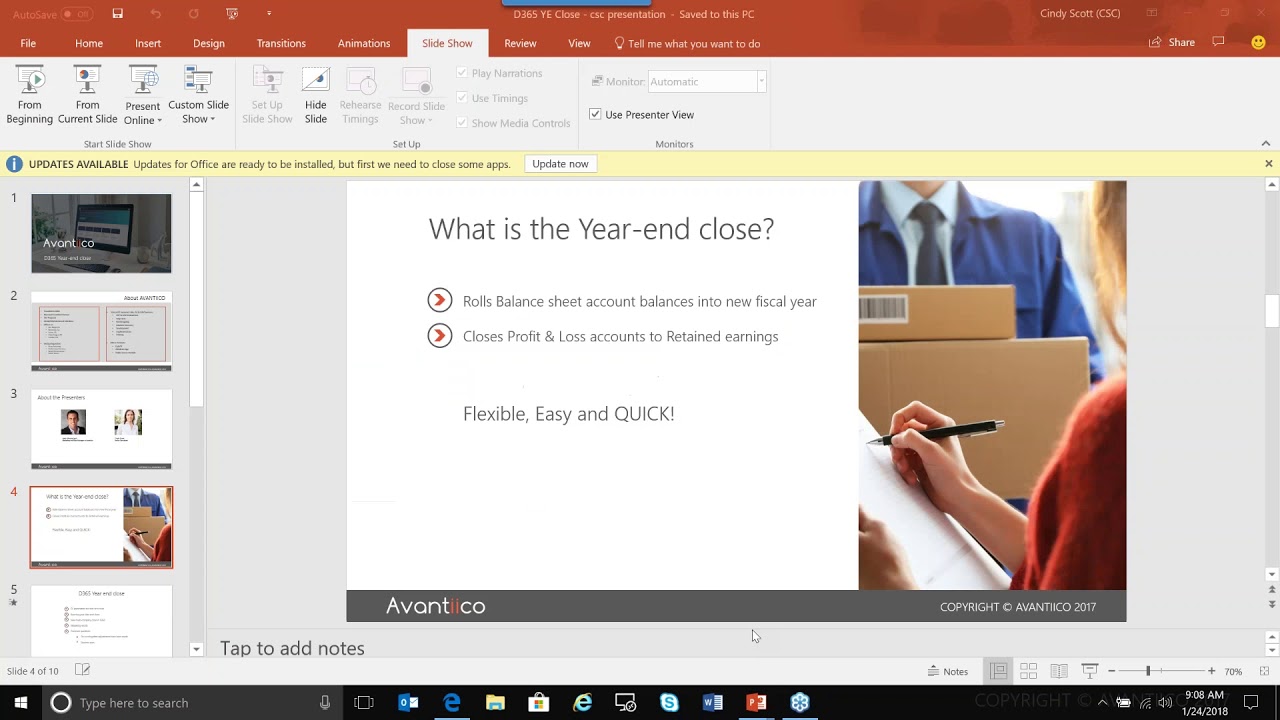The width and height of the screenshot is (1280, 720).
Task: Open Word from the taskbar
Action: pos(713,703)
